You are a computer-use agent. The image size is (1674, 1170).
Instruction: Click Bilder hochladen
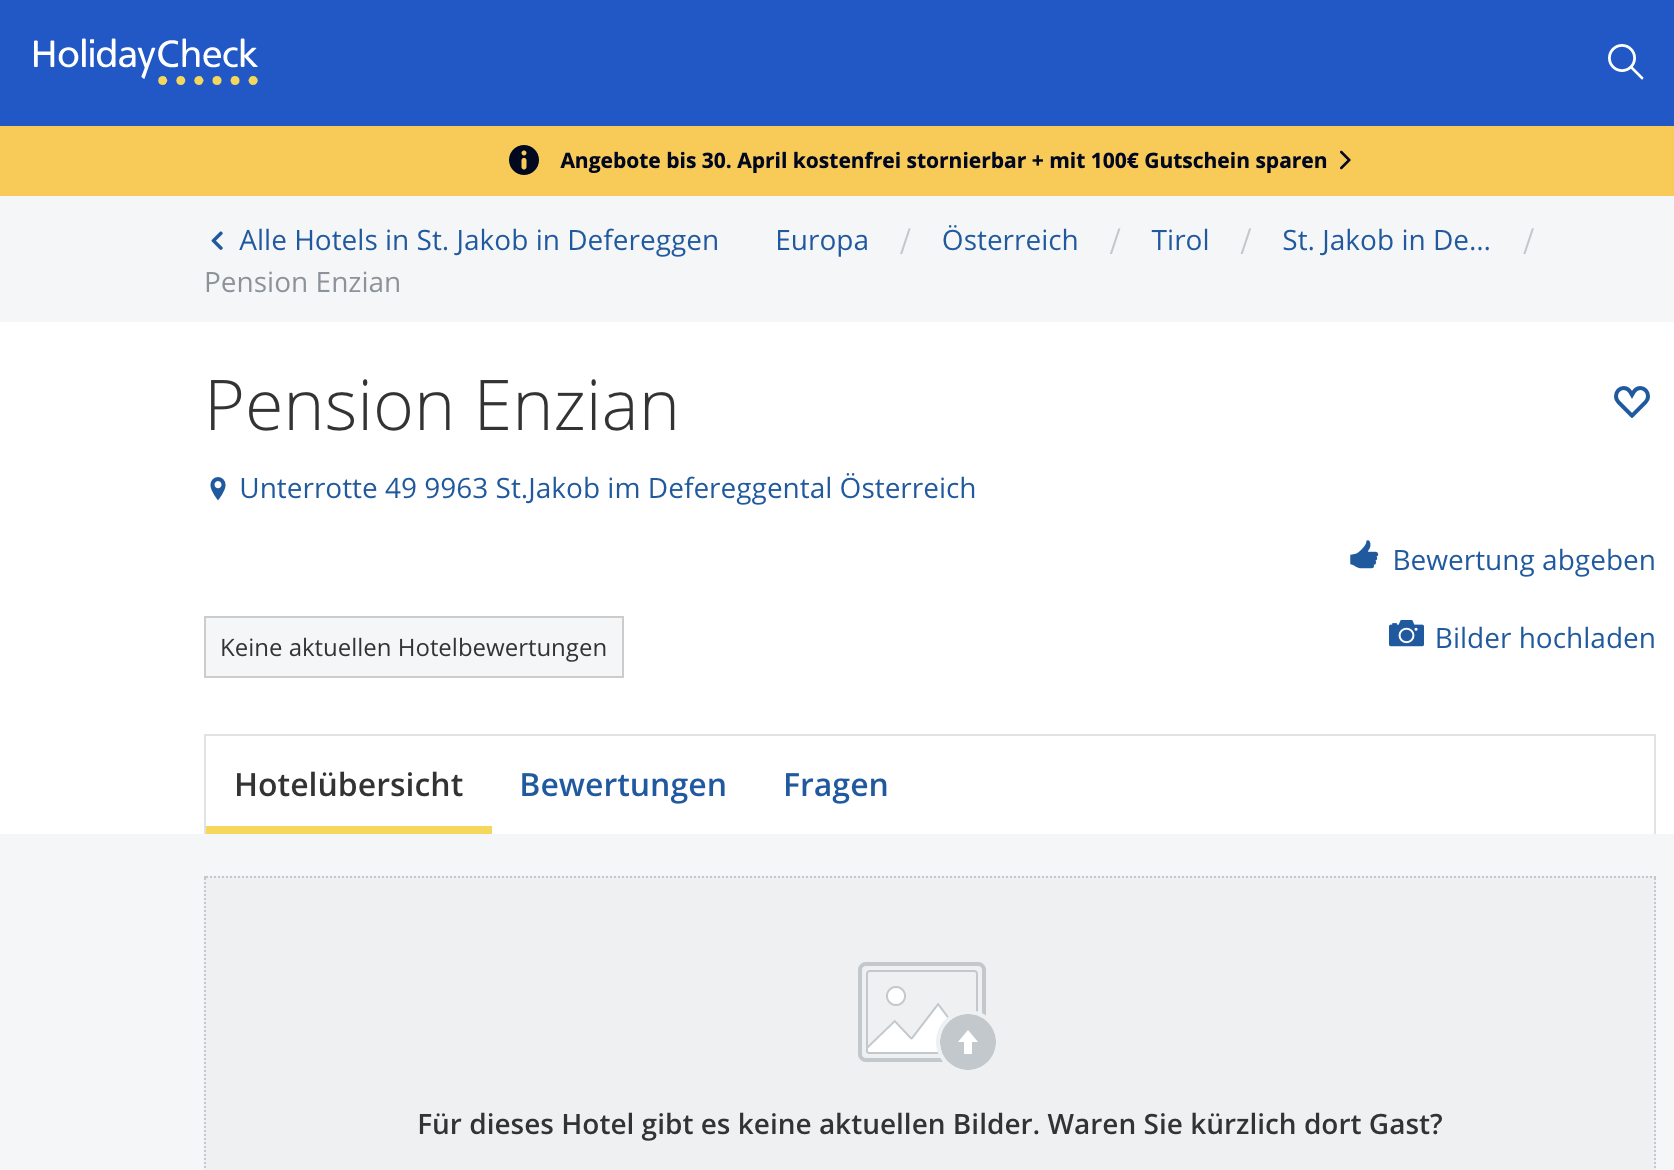1544,638
